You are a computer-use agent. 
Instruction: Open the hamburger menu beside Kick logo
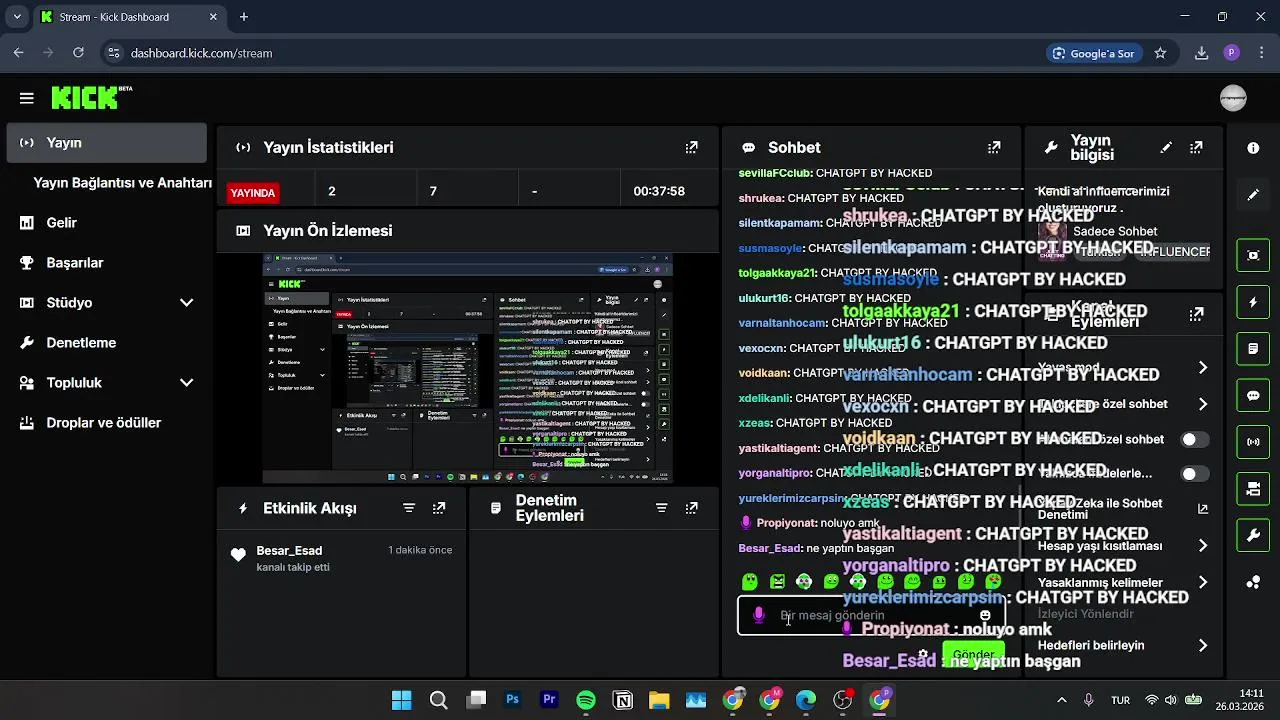(x=27, y=98)
